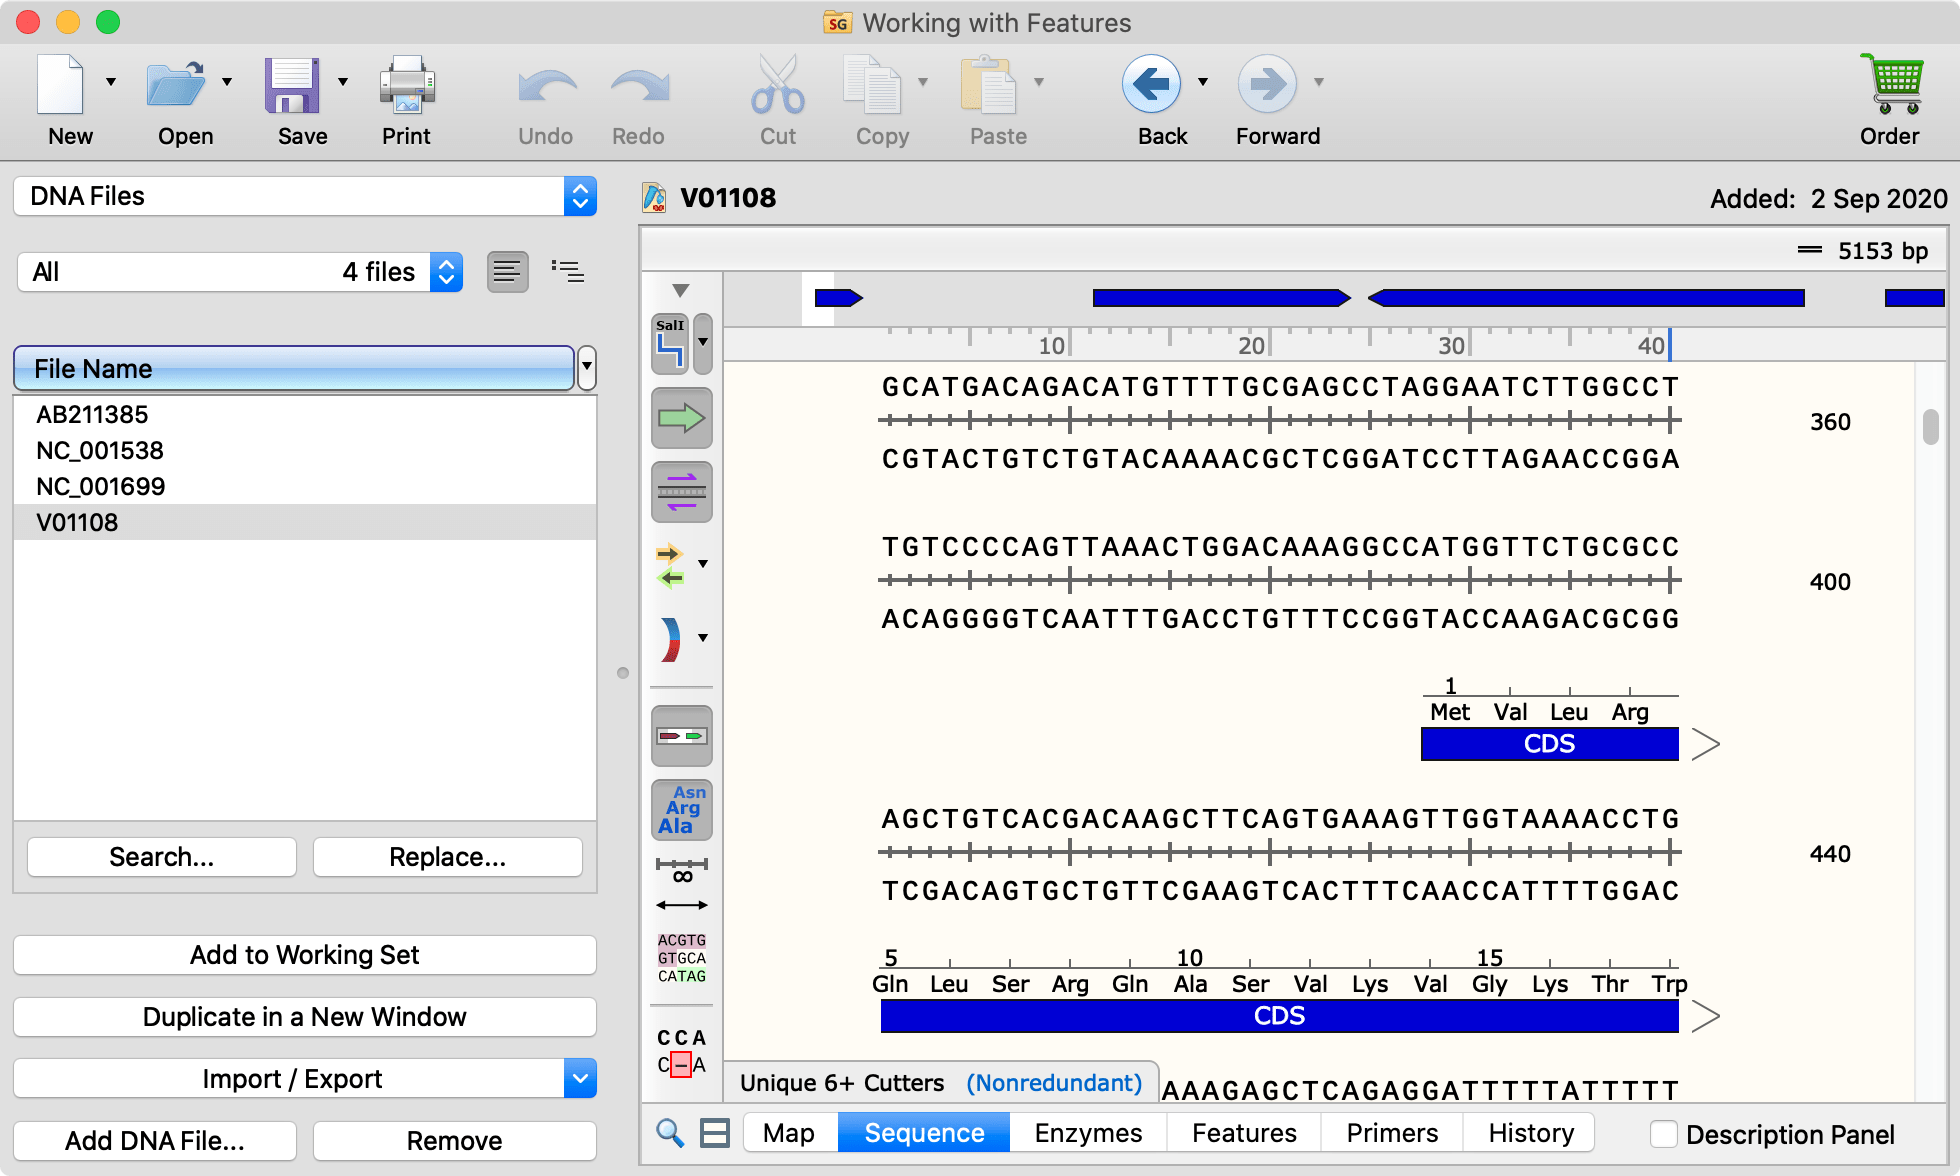Open the DNA Files collection dropdown
Viewport: 1960px width, 1176px height.
(580, 196)
